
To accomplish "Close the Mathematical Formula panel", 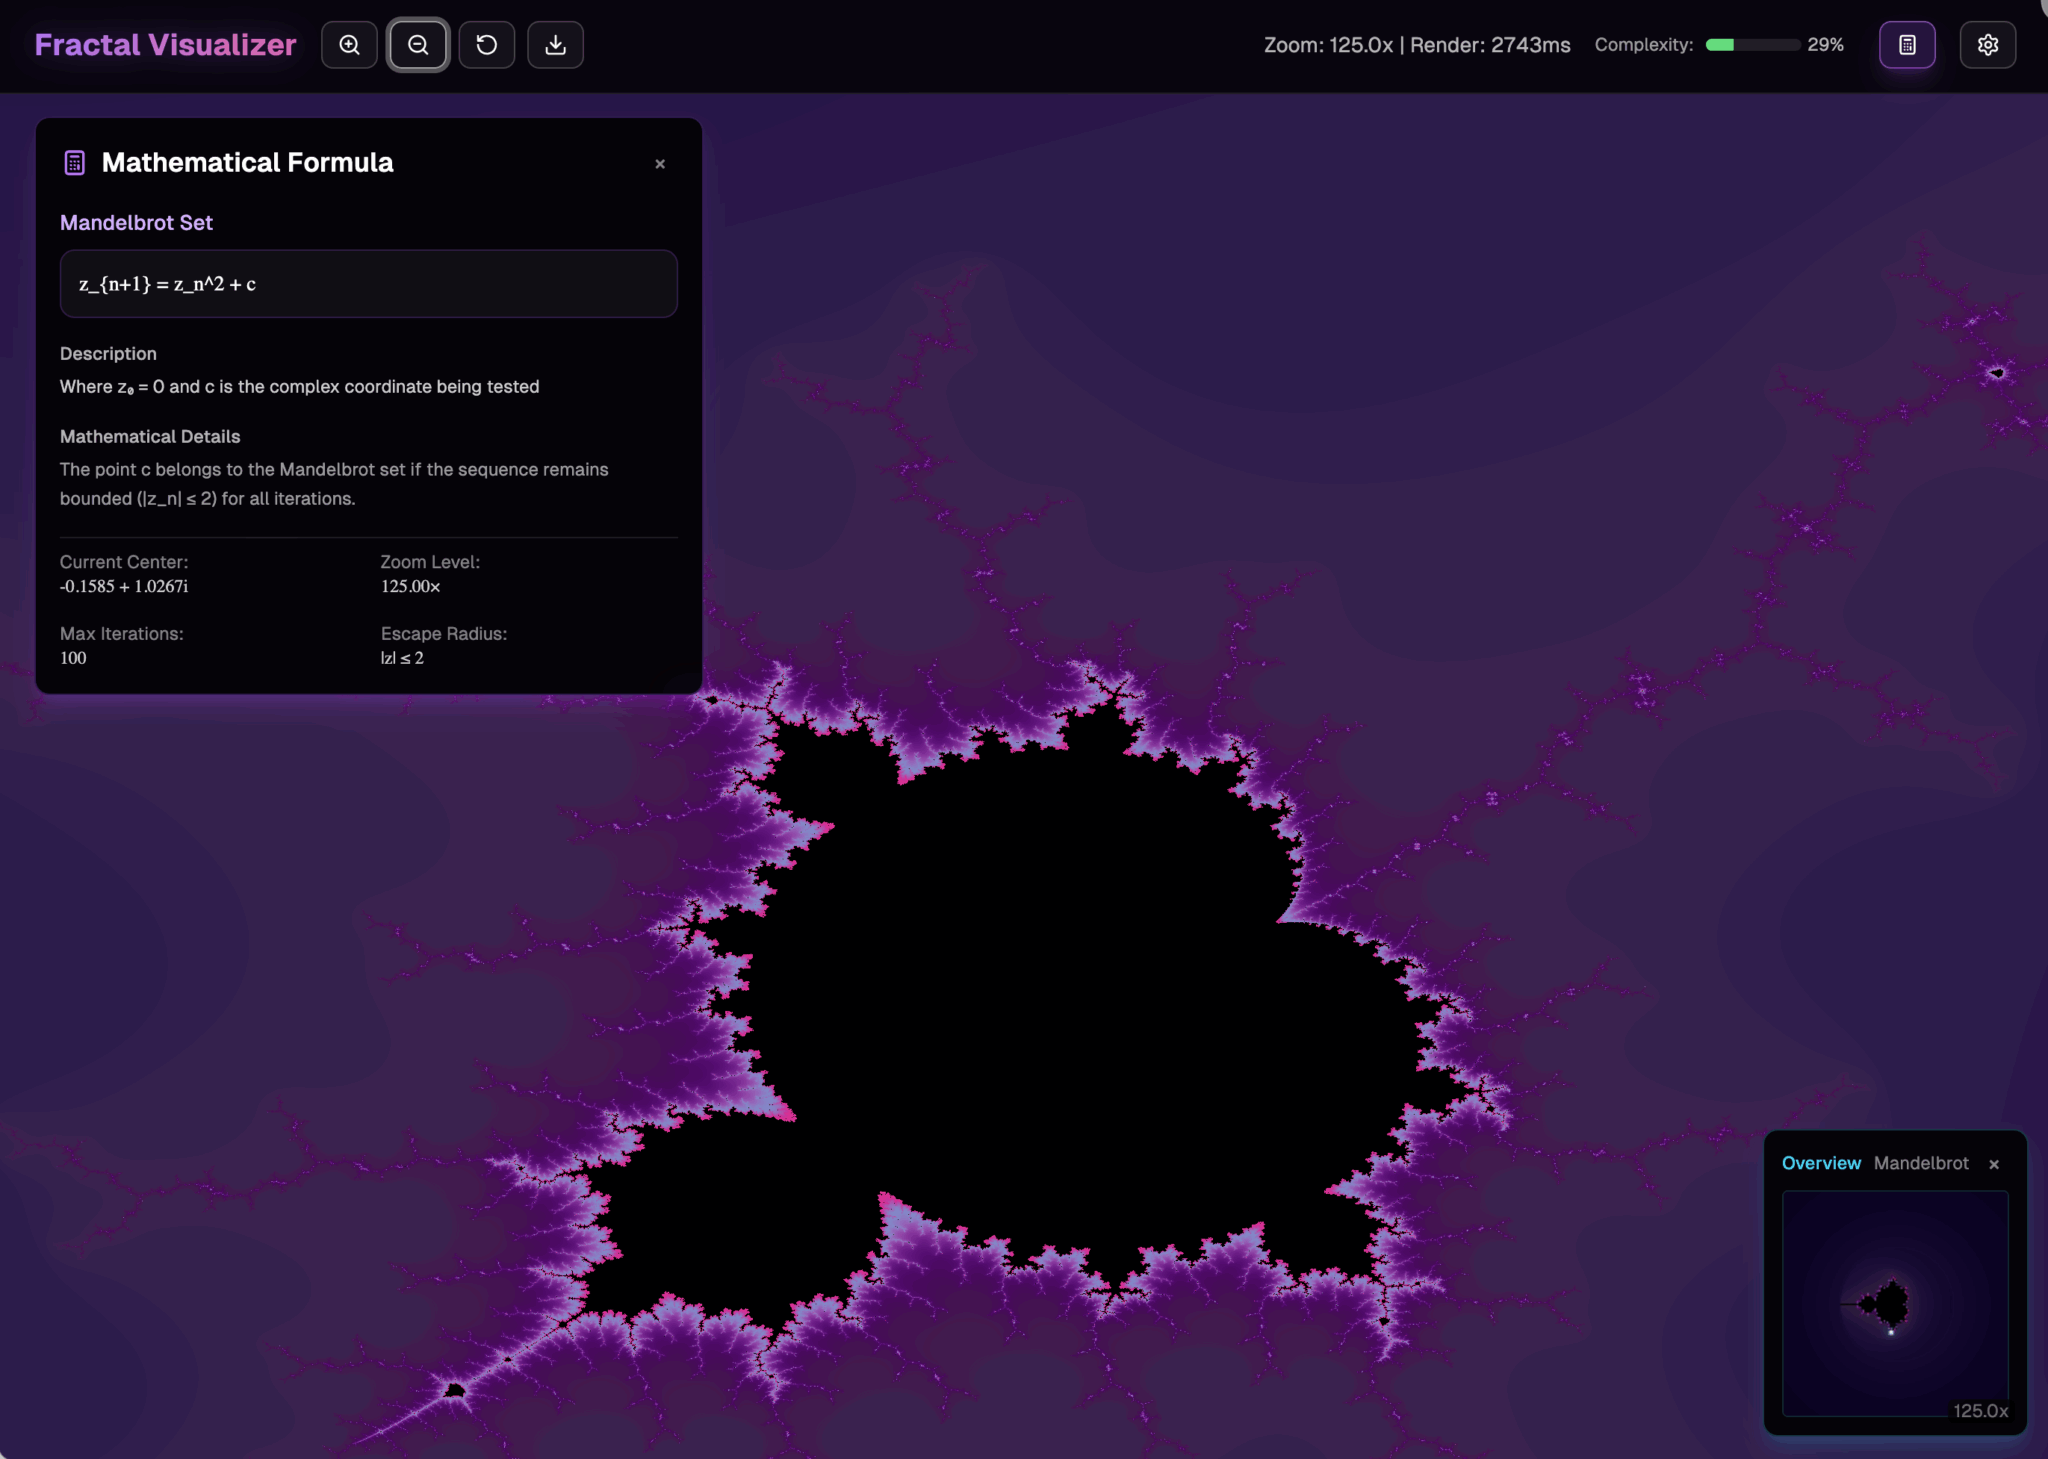I will pyautogui.click(x=660, y=164).
